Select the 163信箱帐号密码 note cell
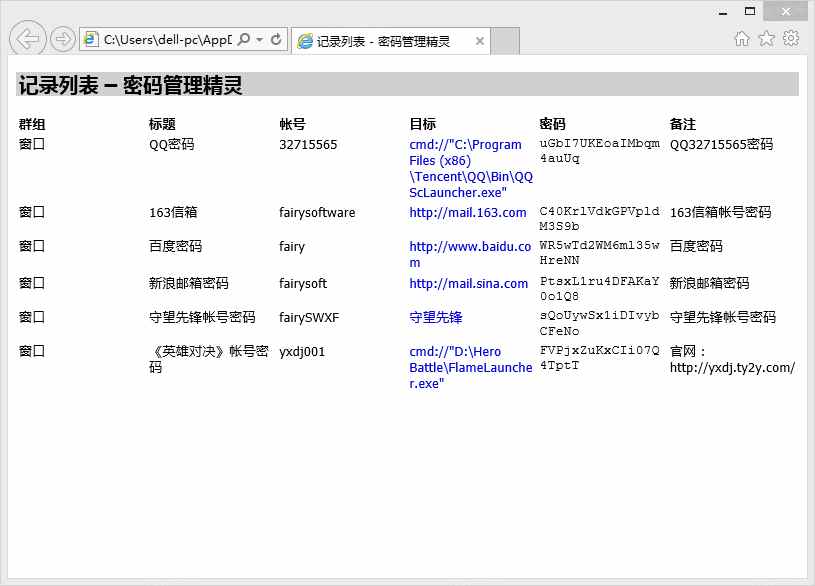This screenshot has height=586, width=815. click(x=720, y=213)
